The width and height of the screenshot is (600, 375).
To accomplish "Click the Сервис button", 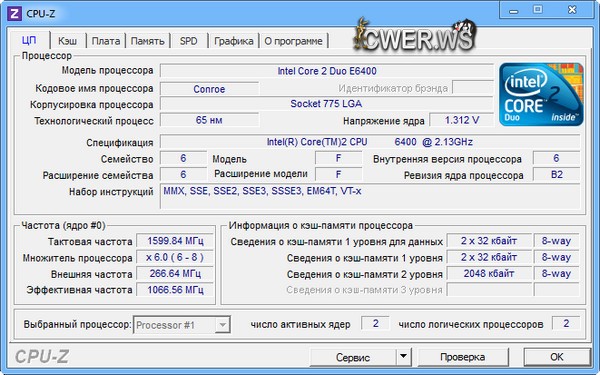I will tap(353, 357).
